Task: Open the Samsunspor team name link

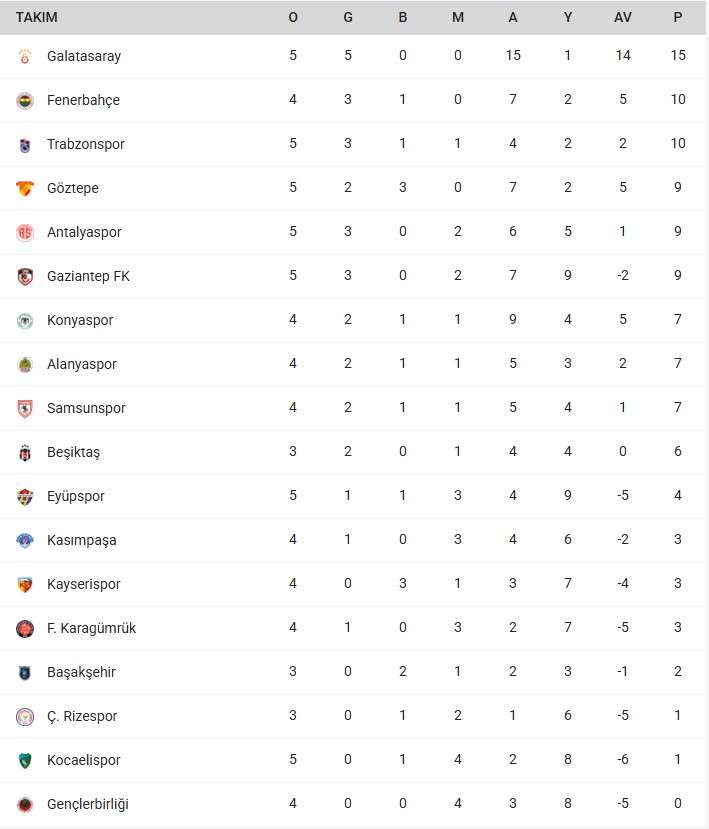Action: tap(86, 408)
